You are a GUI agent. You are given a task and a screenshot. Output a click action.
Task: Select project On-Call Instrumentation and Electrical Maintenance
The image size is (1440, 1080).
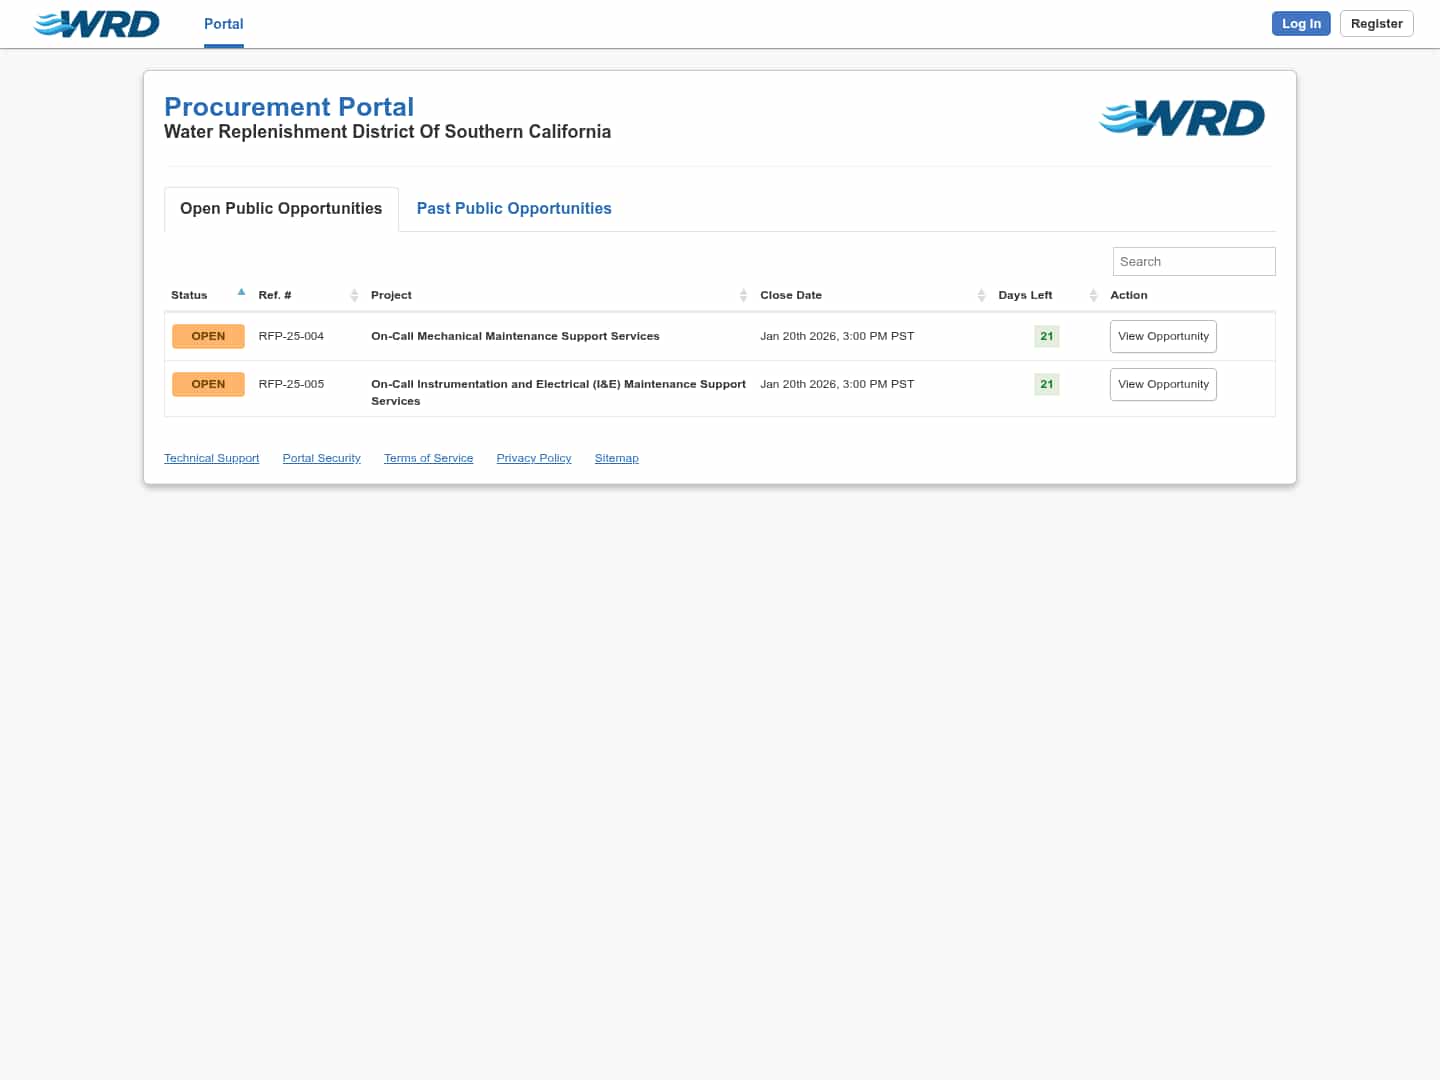point(558,393)
